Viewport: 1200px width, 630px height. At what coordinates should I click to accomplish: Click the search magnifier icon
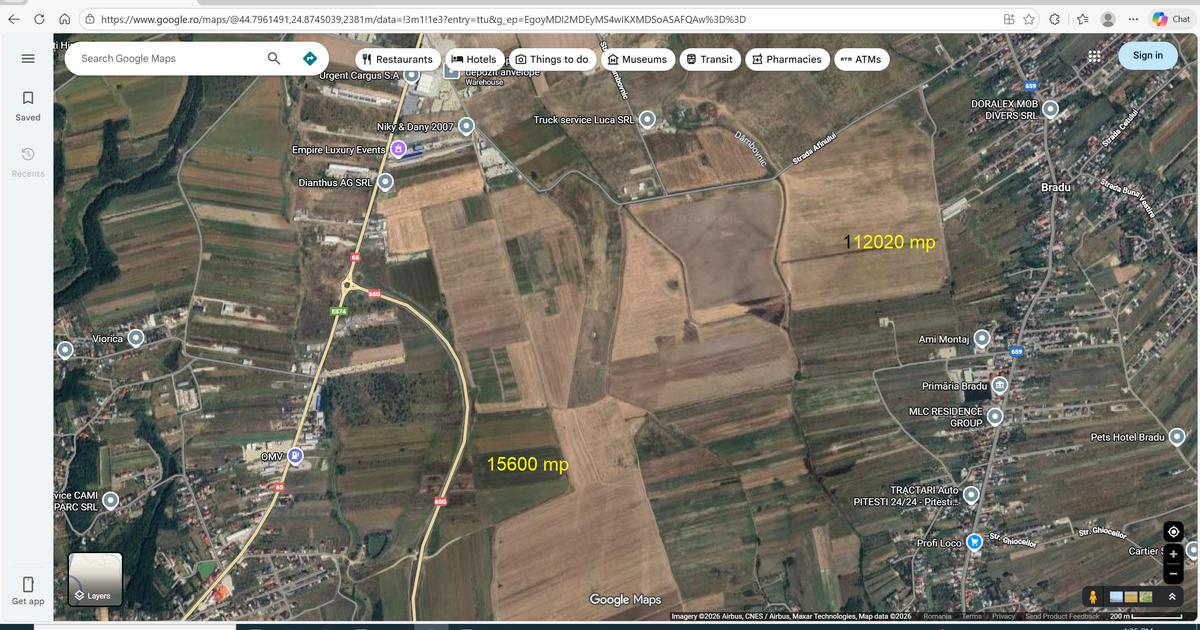272,58
